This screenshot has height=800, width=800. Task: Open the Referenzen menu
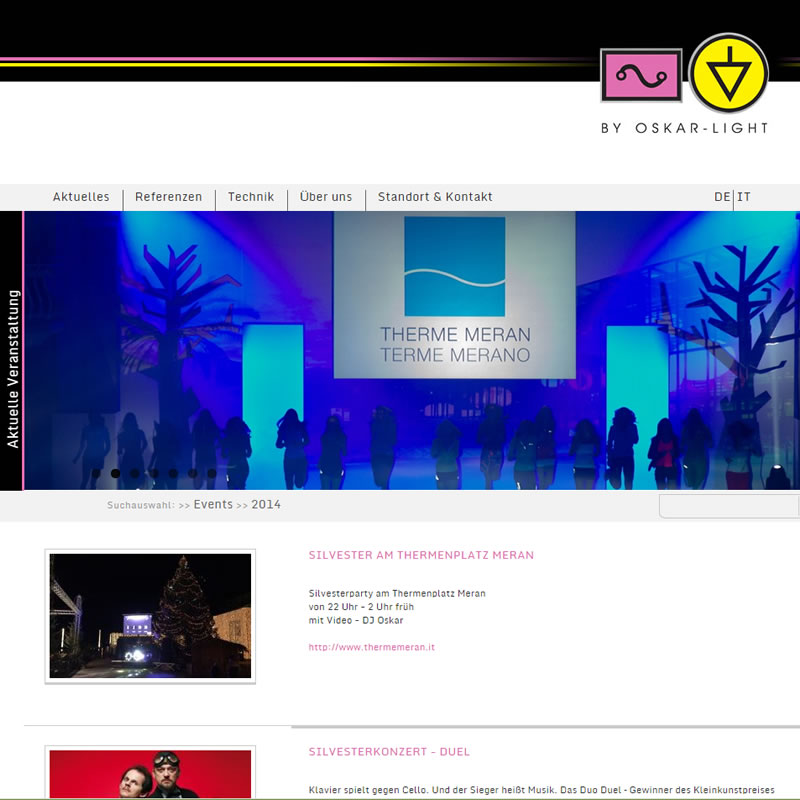coord(168,197)
